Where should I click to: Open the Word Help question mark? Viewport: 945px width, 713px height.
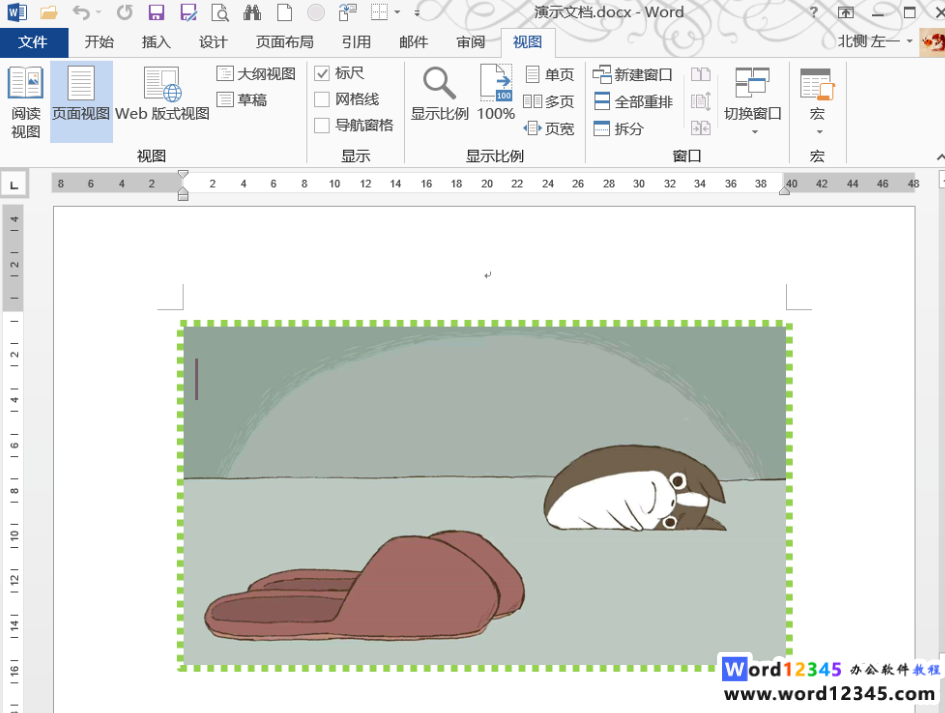point(814,12)
